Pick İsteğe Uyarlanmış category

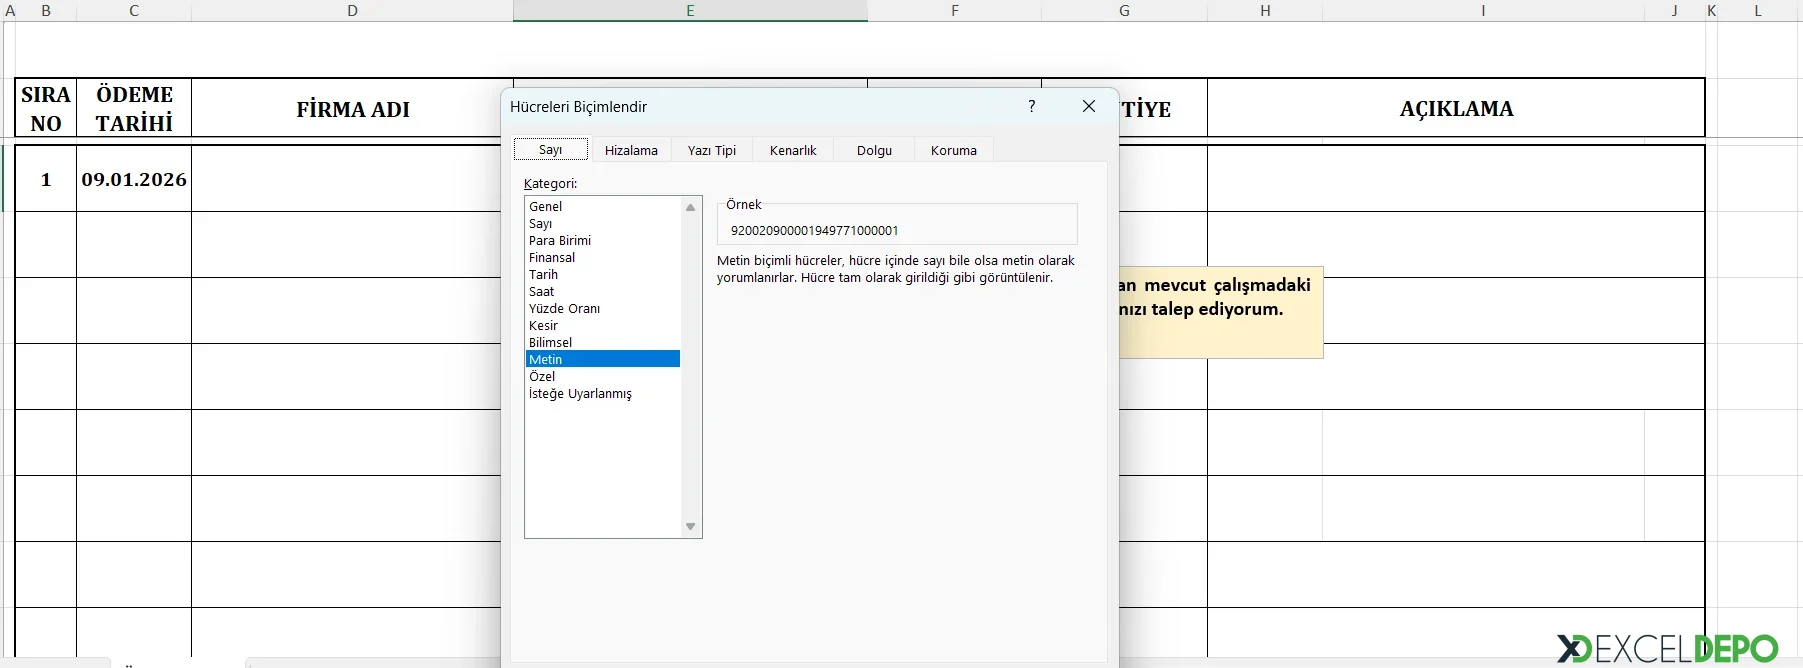580,393
